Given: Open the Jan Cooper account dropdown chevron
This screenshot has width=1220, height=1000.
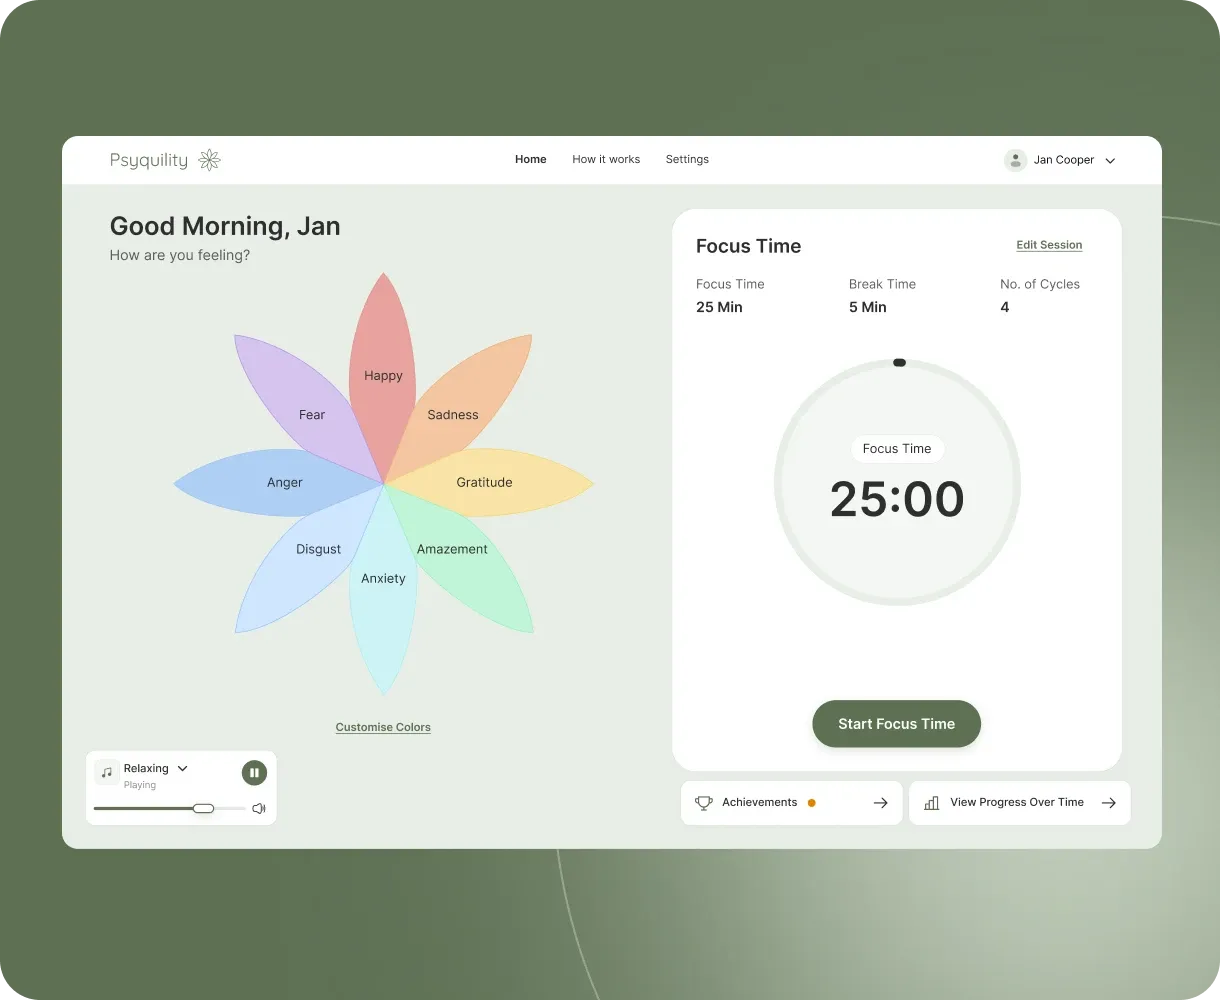Looking at the screenshot, I should coord(1110,161).
